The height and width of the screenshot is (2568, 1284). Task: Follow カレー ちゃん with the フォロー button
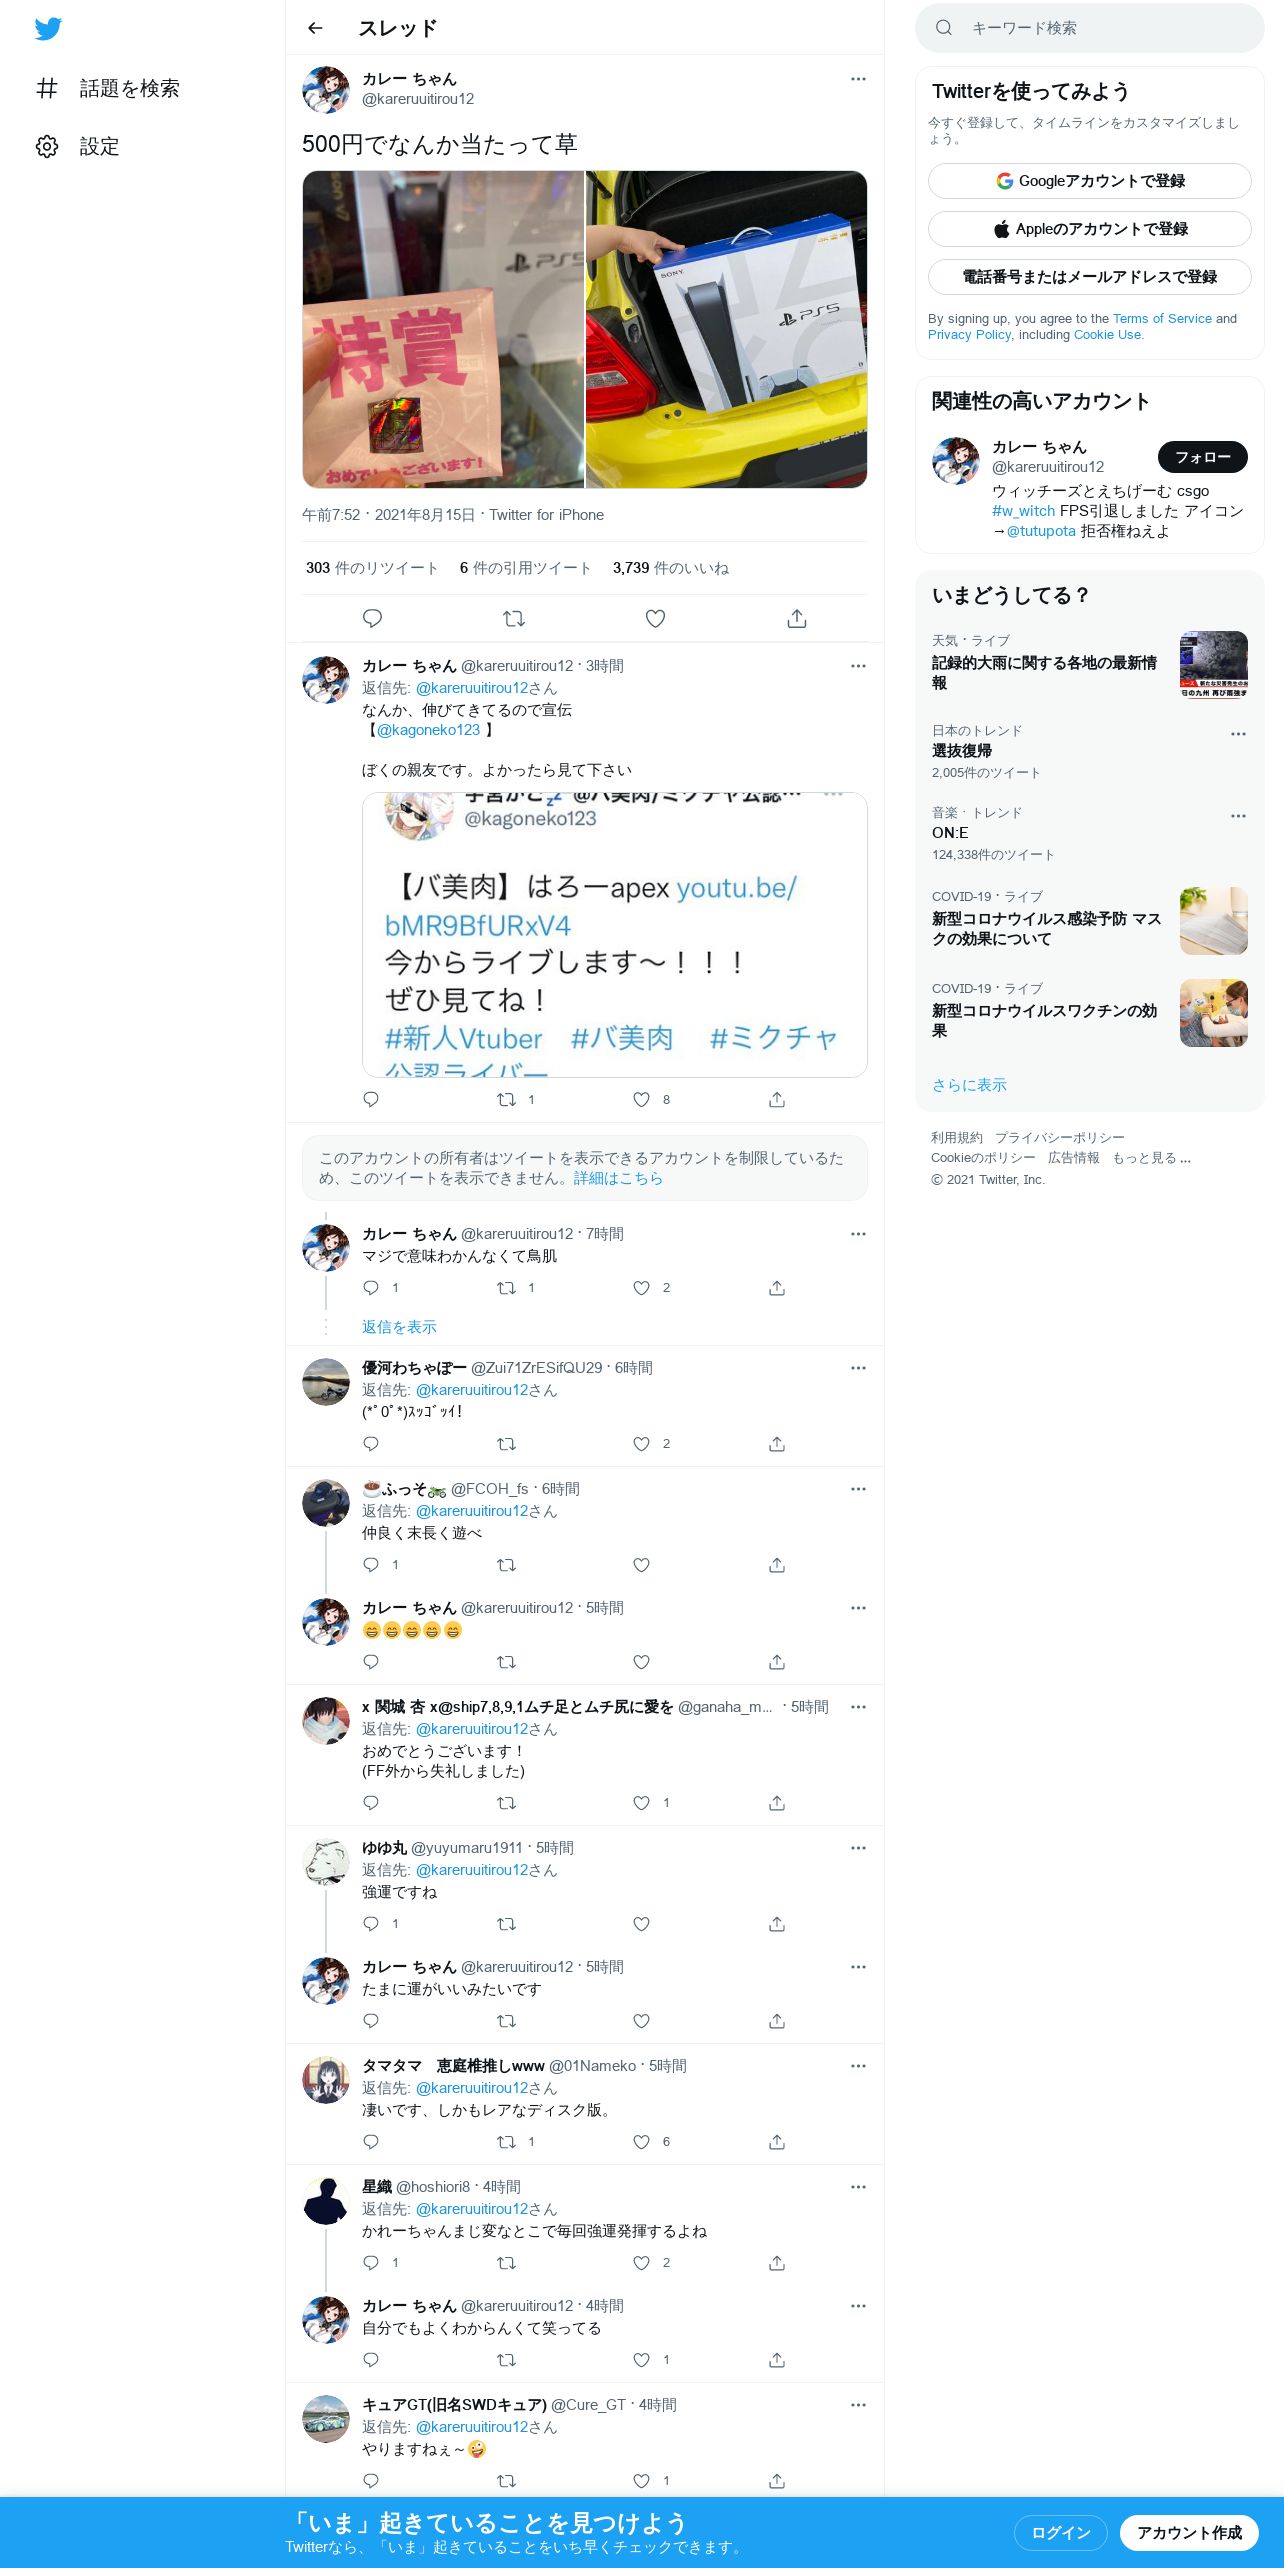coord(1203,457)
